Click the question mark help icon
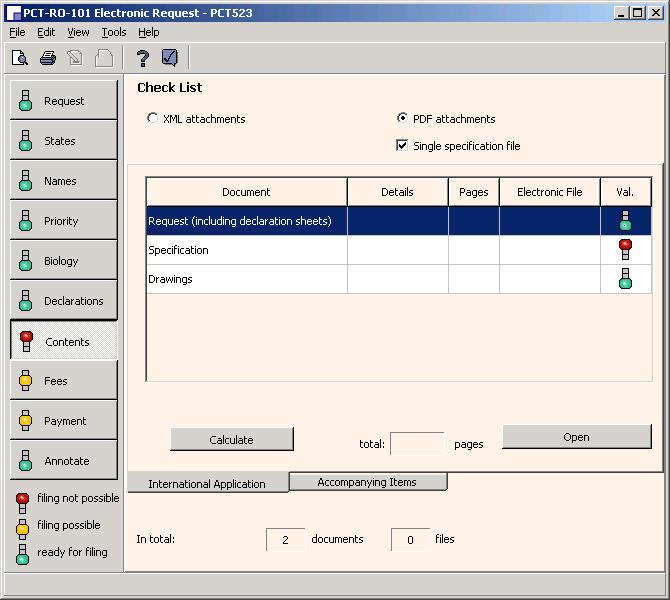 [143, 58]
